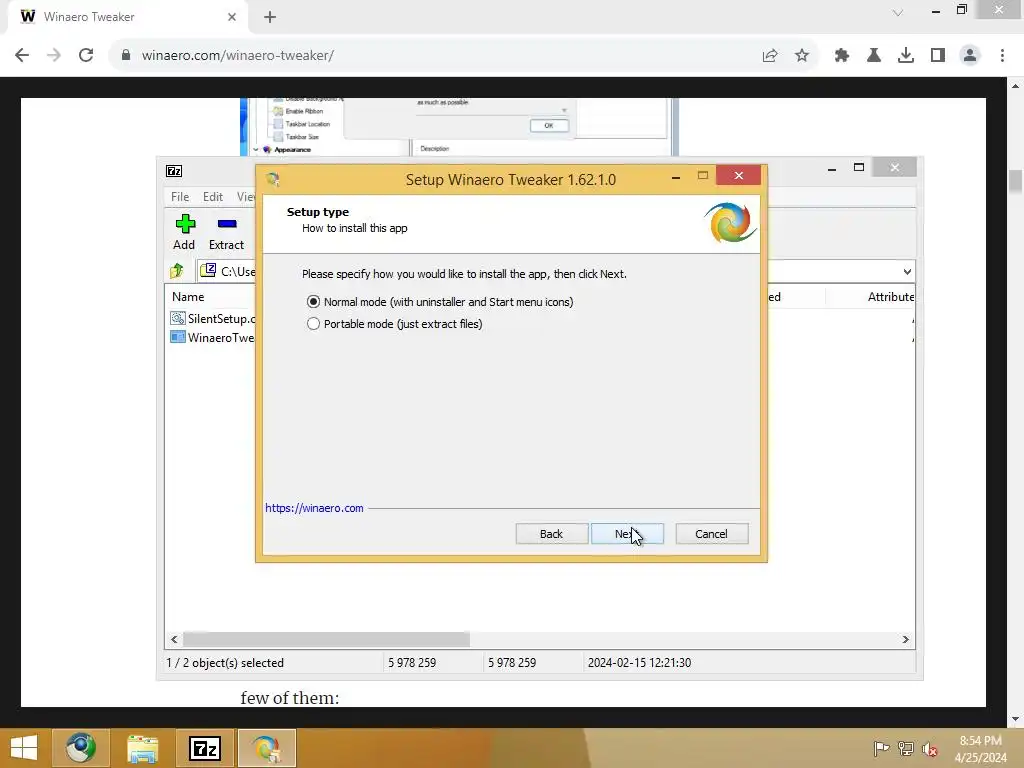Switch to Winaero setup in taskbar

pyautogui.click(x=266, y=748)
